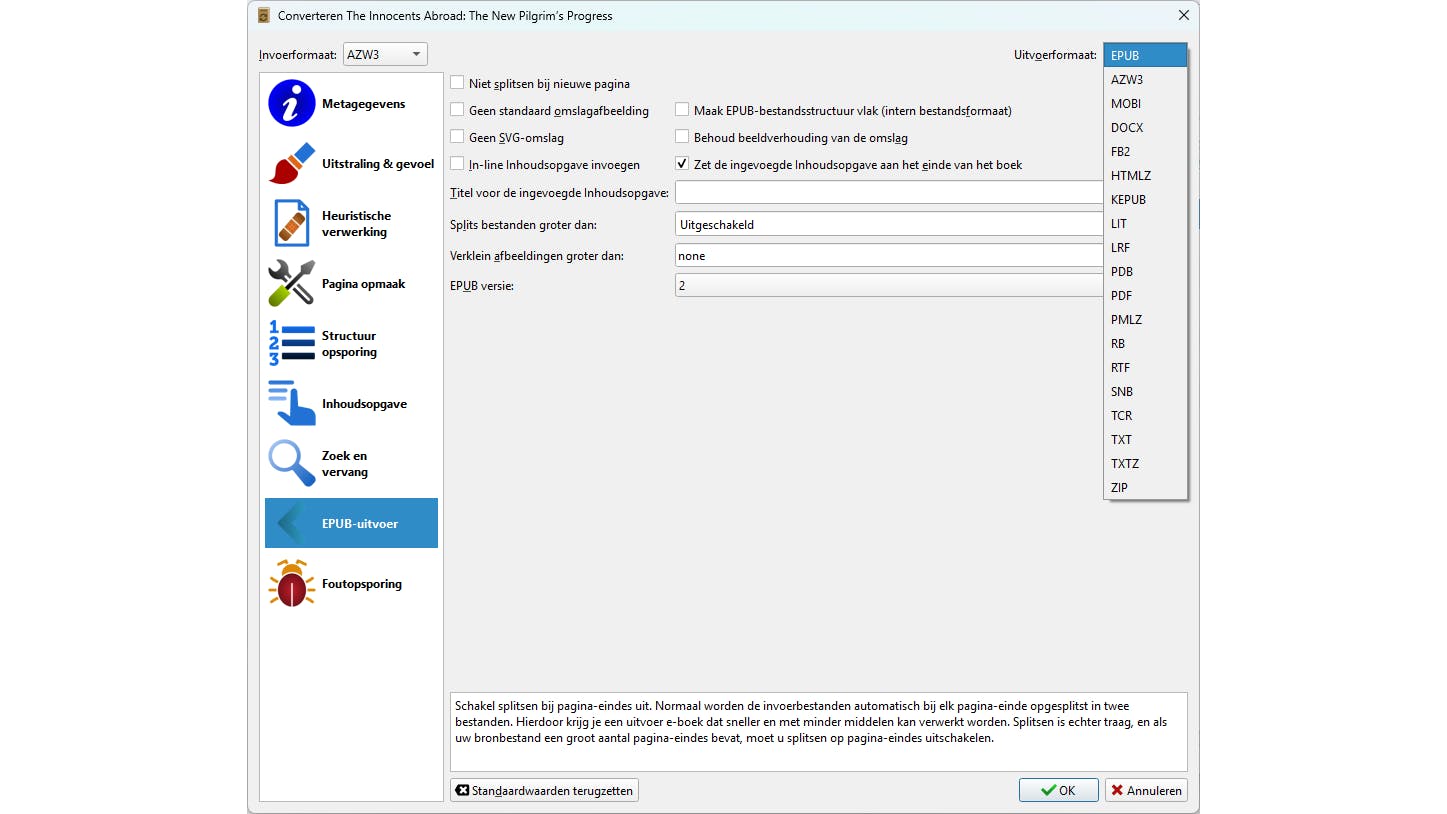This screenshot has height=814, width=1447.
Task: Select the EPUB-uitvoer section
Action: pos(351,523)
